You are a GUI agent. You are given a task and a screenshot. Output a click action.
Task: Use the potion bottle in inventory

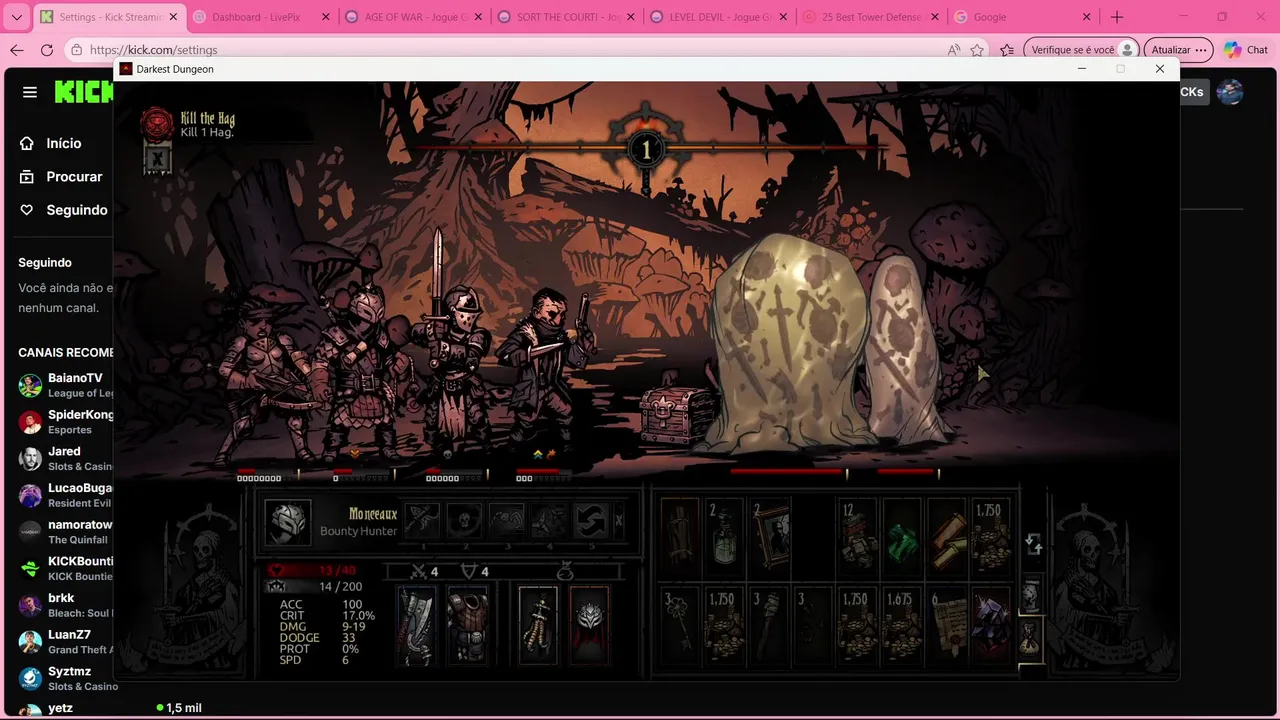click(725, 538)
